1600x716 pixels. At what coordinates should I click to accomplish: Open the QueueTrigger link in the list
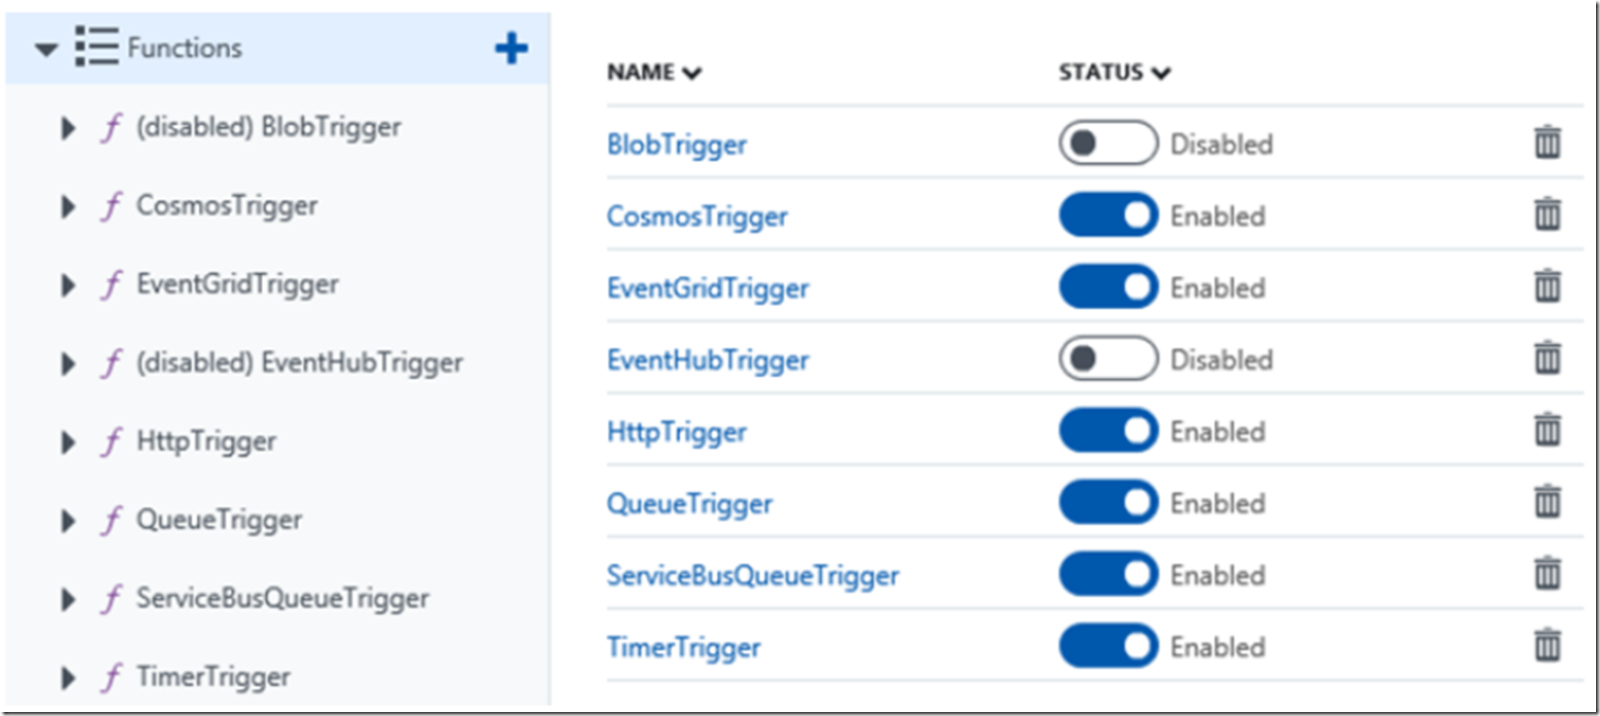tap(689, 504)
